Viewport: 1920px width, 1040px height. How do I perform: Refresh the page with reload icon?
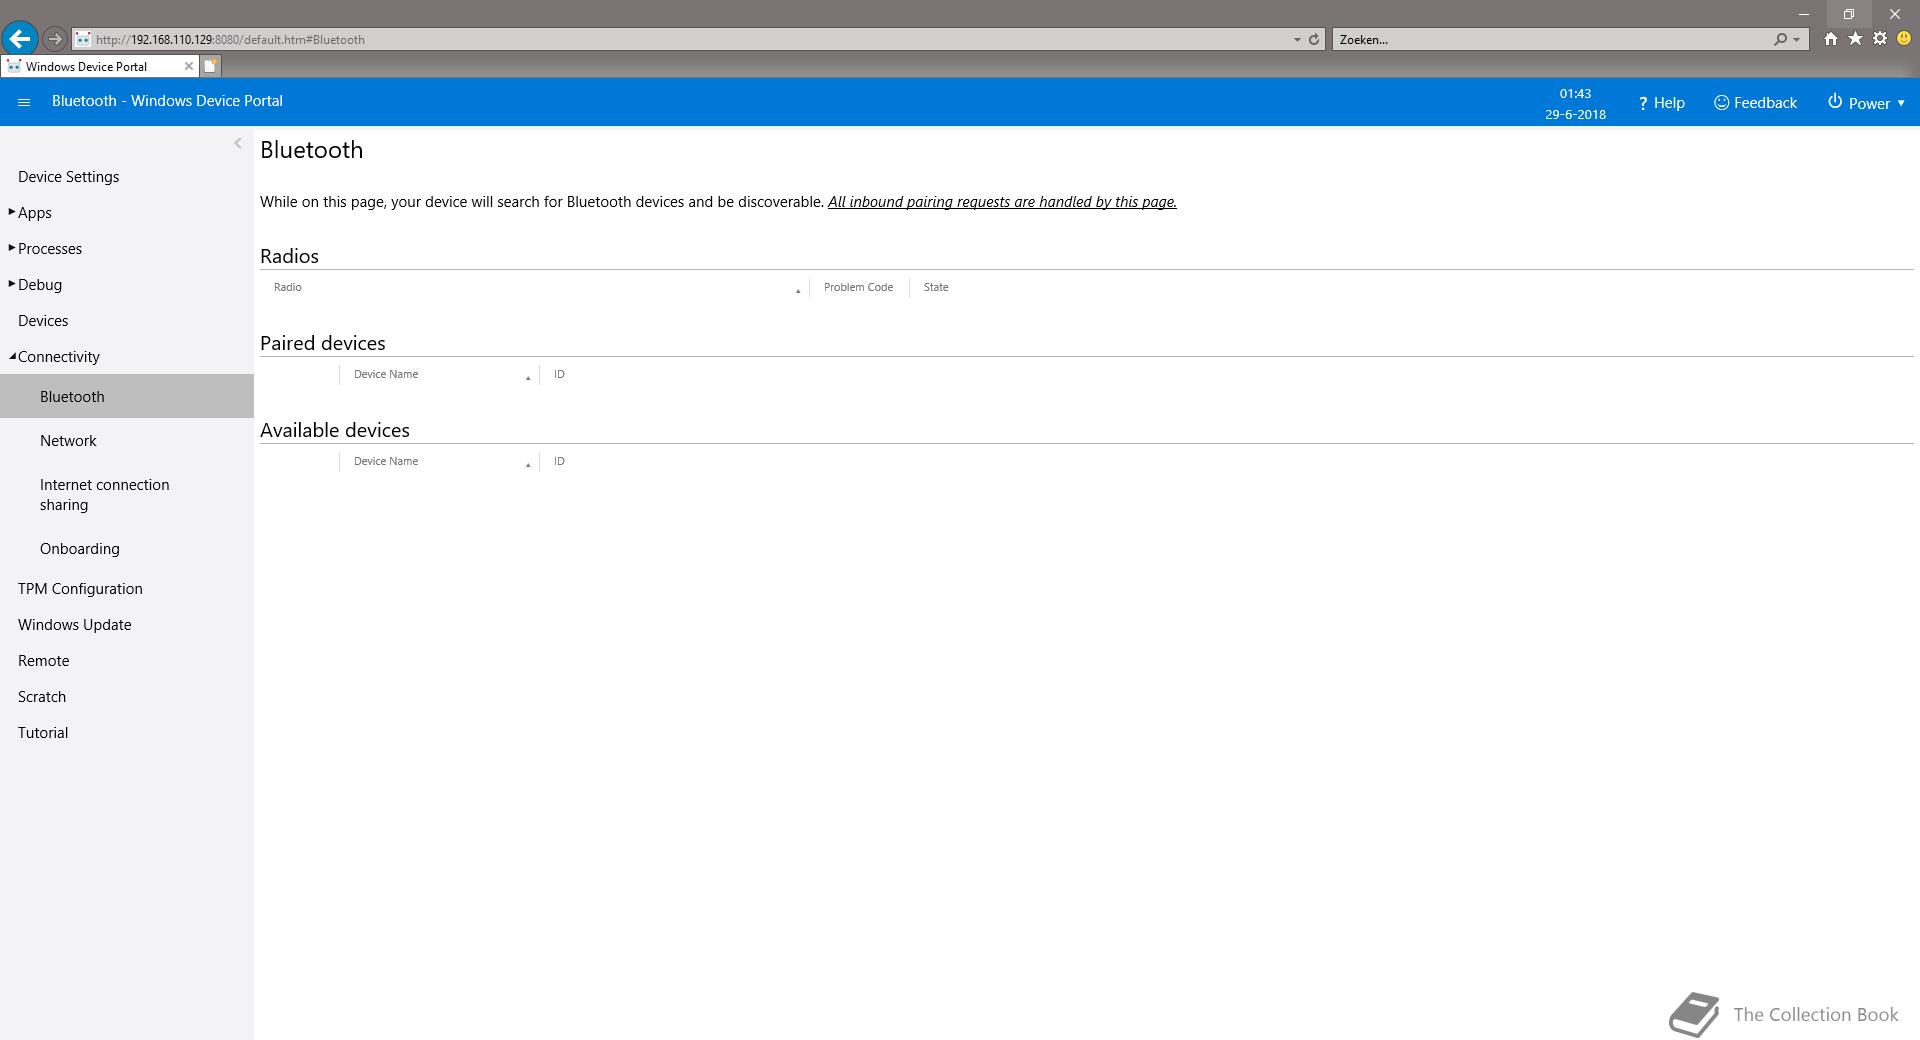tap(1314, 39)
